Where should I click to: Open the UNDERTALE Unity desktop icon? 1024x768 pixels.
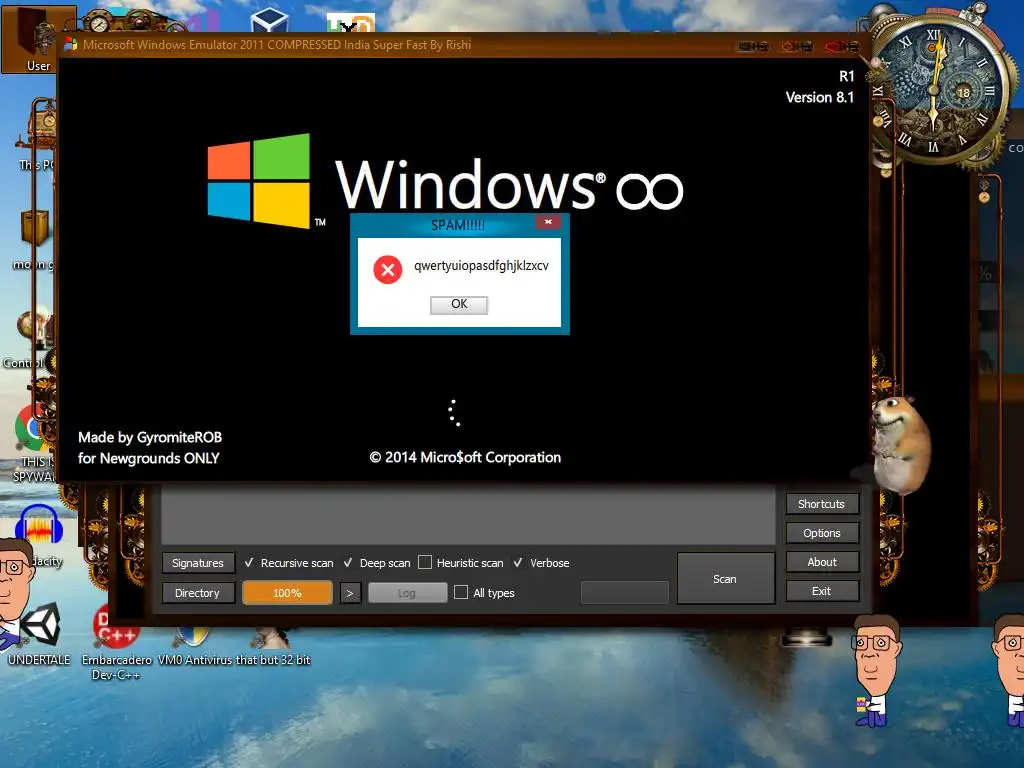pyautogui.click(x=39, y=633)
